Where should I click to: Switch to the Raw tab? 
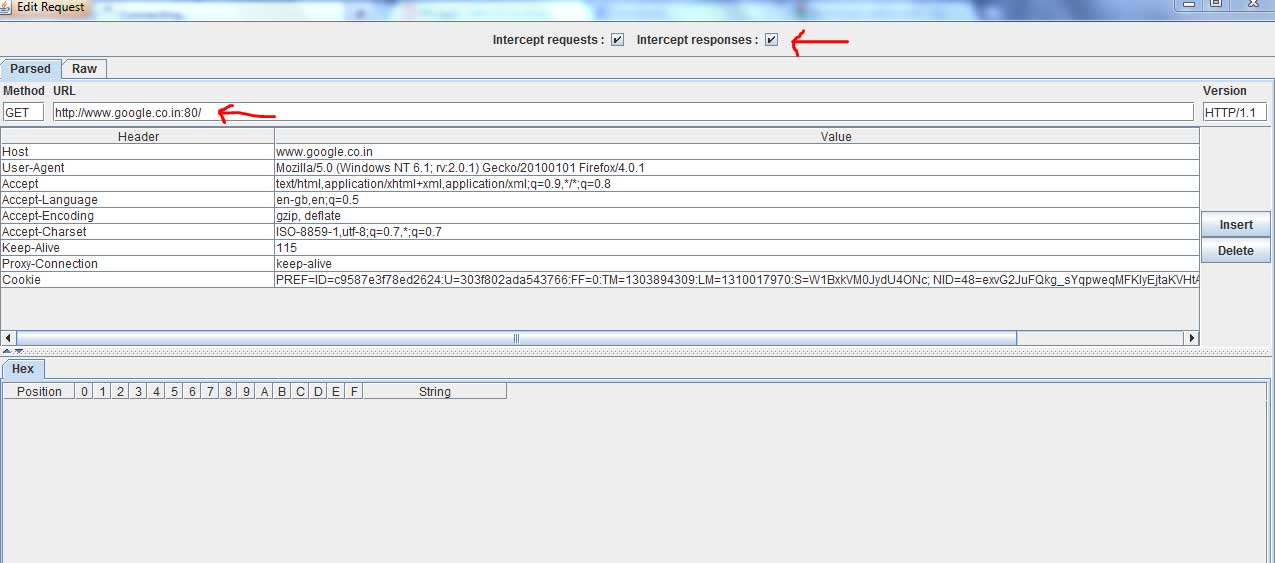pos(84,69)
